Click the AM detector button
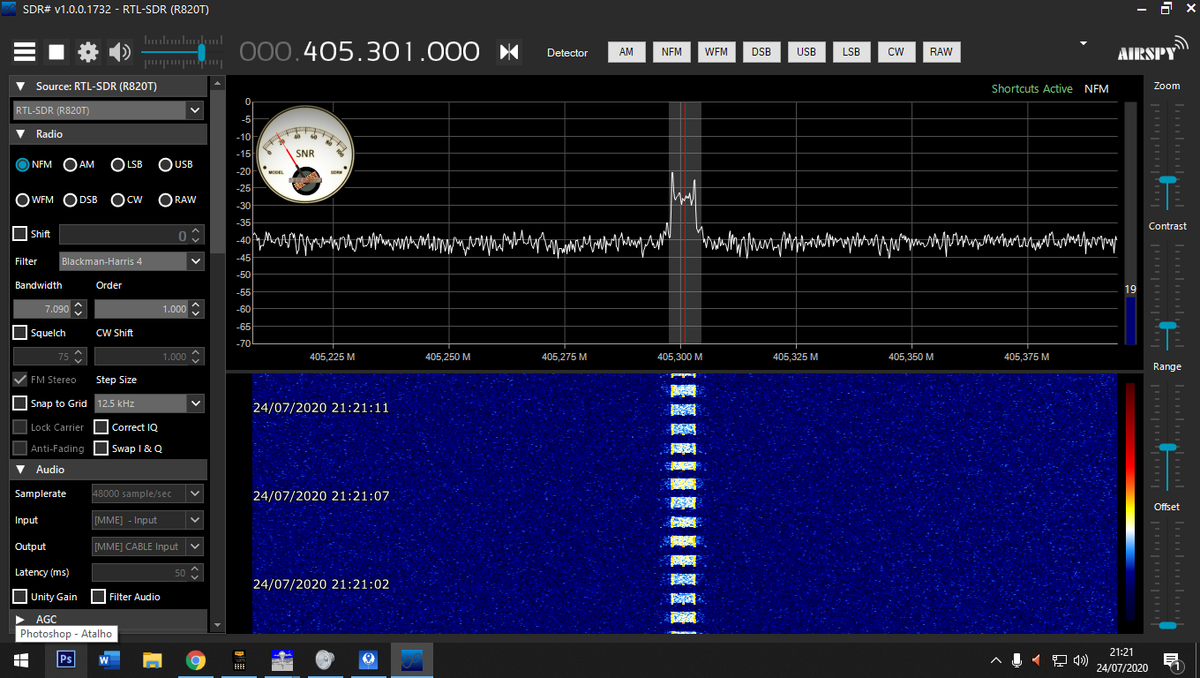 coord(626,52)
